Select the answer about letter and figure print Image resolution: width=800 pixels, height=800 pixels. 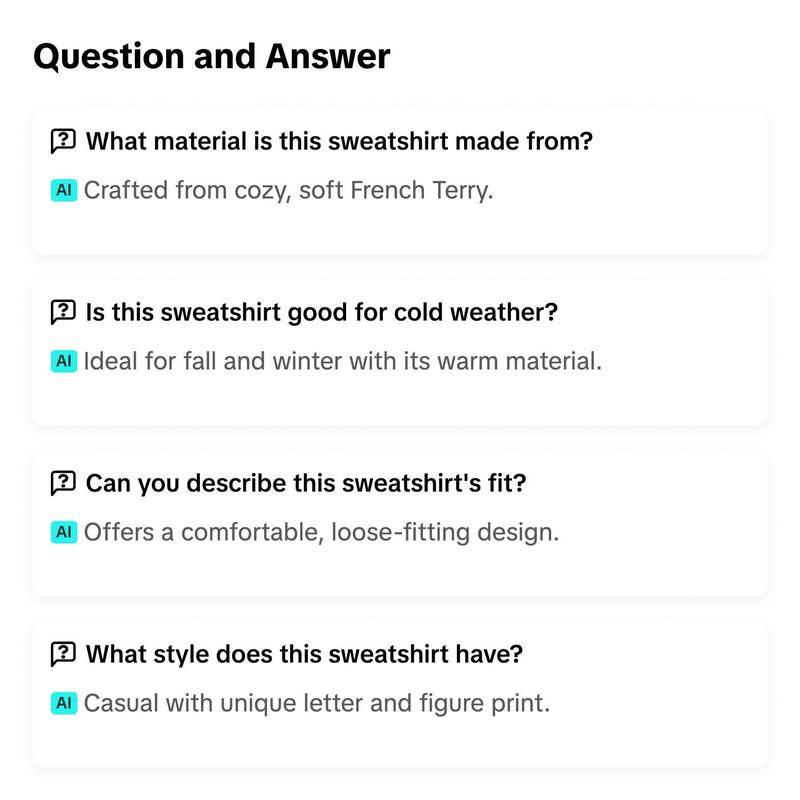(317, 704)
